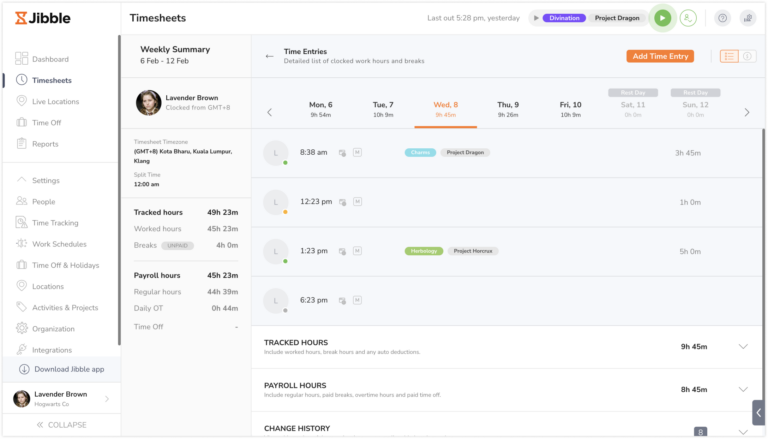
Task: Click the Change History count badge
Action: 700,432
